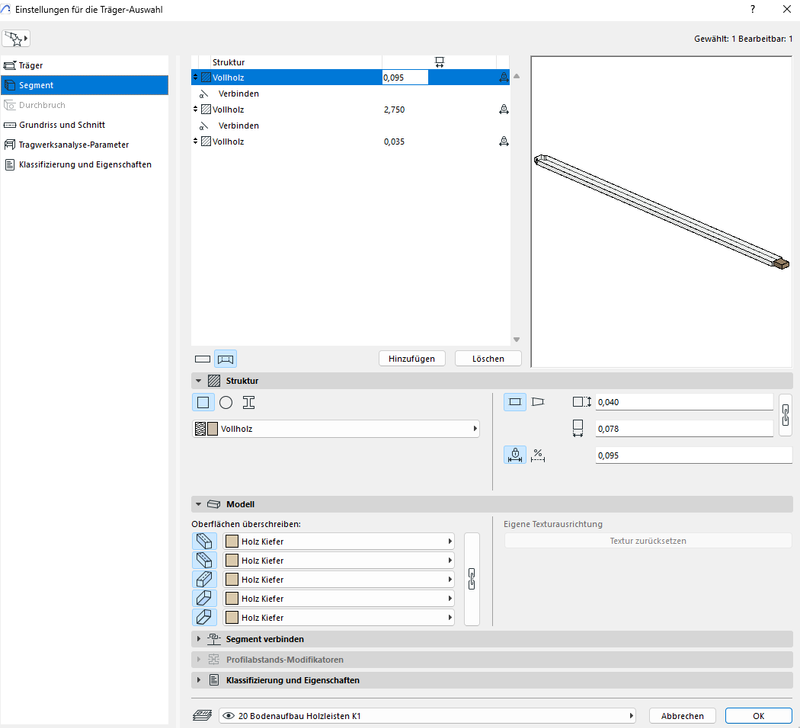Viewport: 800px width, 728px height.
Task: Click the beam height icon beside 0,040
Action: tap(581, 402)
